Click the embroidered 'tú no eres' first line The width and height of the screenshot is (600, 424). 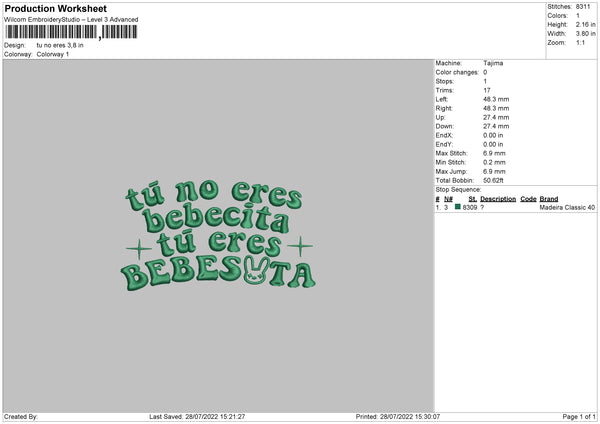(214, 195)
